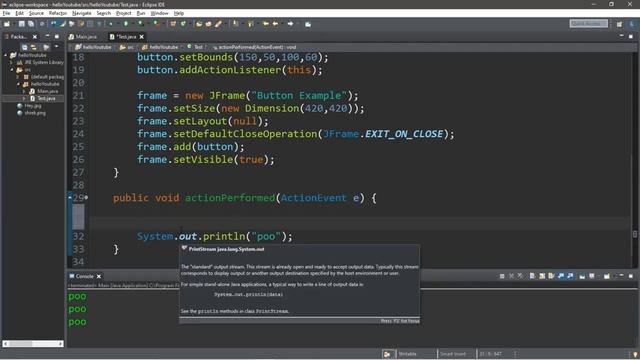Click the tip light bulb in status bar
640x360 pixels.
[635, 354]
